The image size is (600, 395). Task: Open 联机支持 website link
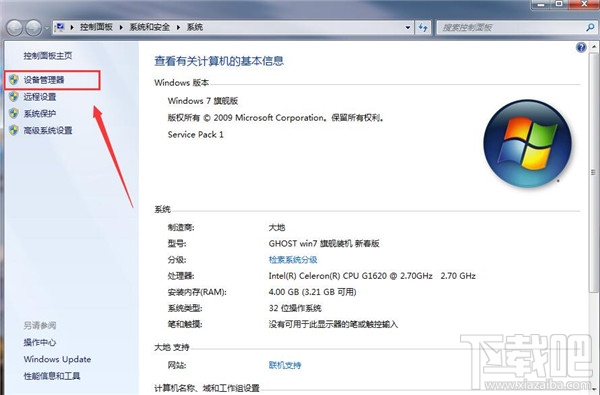(x=285, y=365)
